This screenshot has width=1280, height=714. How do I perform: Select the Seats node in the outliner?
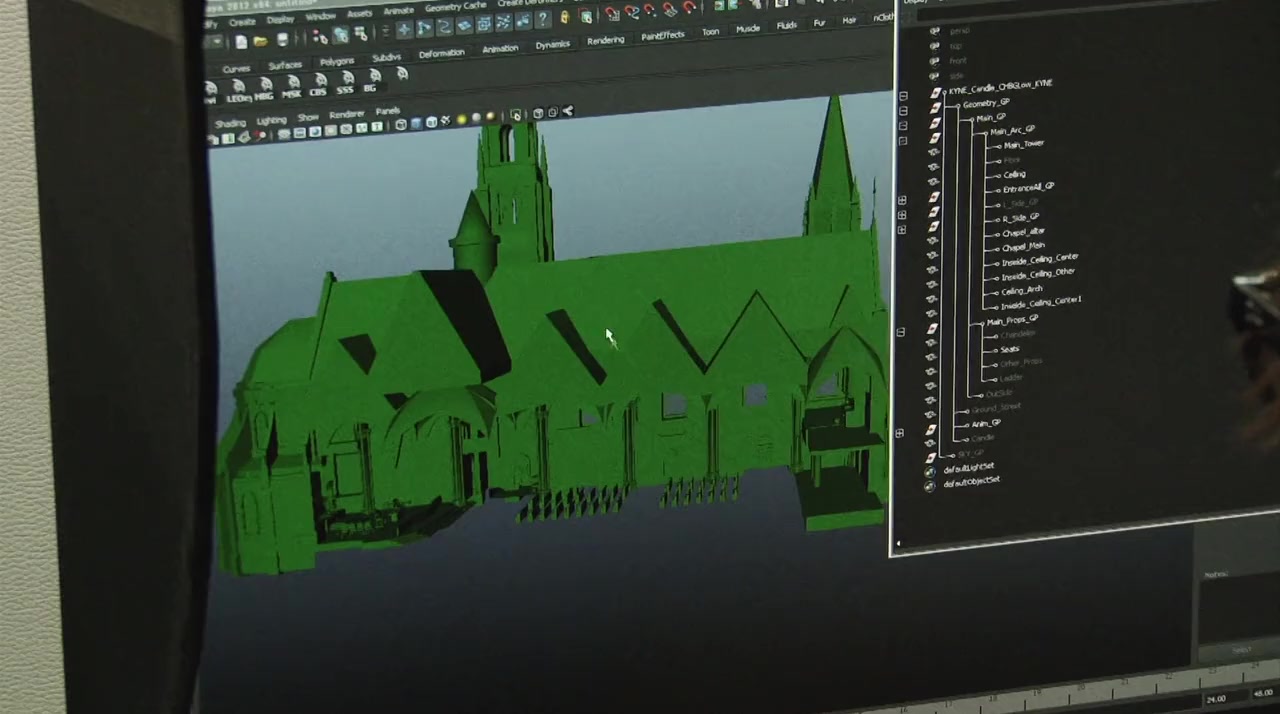point(1009,349)
